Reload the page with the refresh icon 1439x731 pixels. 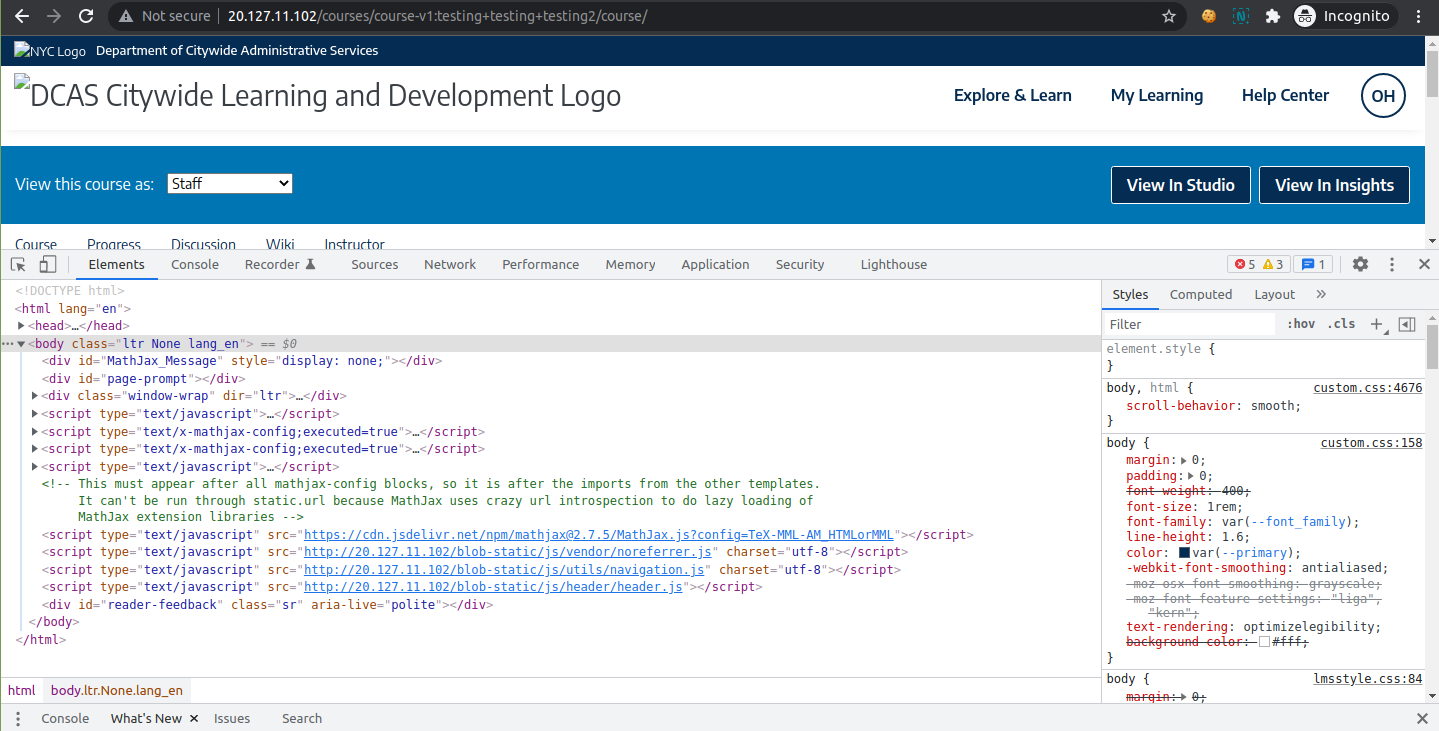point(86,16)
